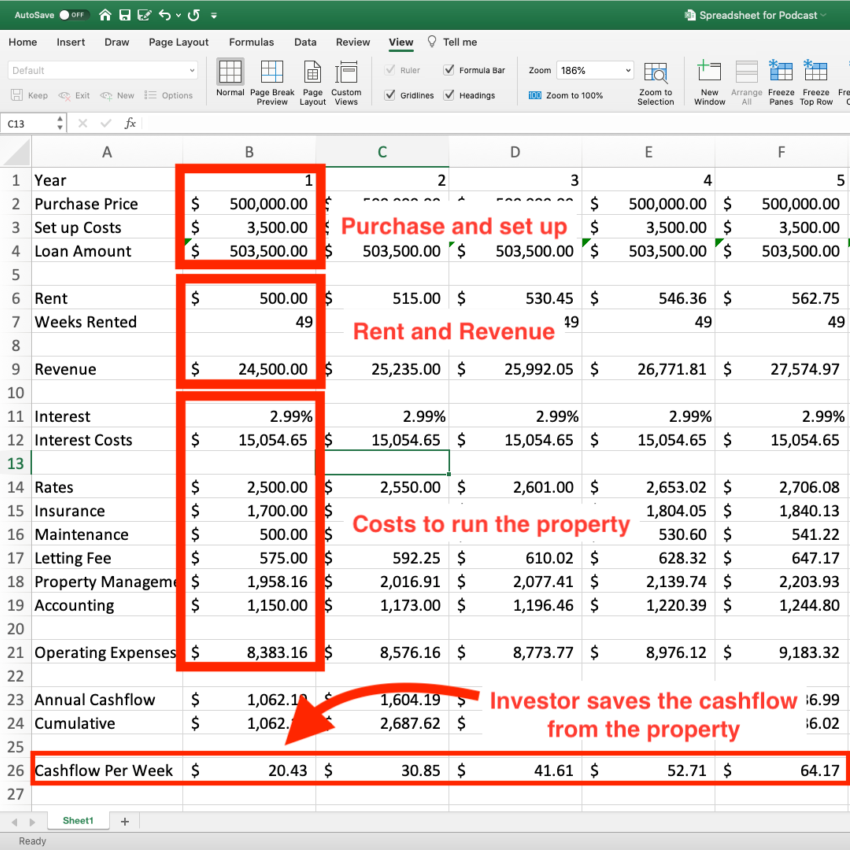The image size is (850, 850).
Task: Open the Spreadsheet for Podcast title dropdown
Action: pyautogui.click(x=825, y=15)
